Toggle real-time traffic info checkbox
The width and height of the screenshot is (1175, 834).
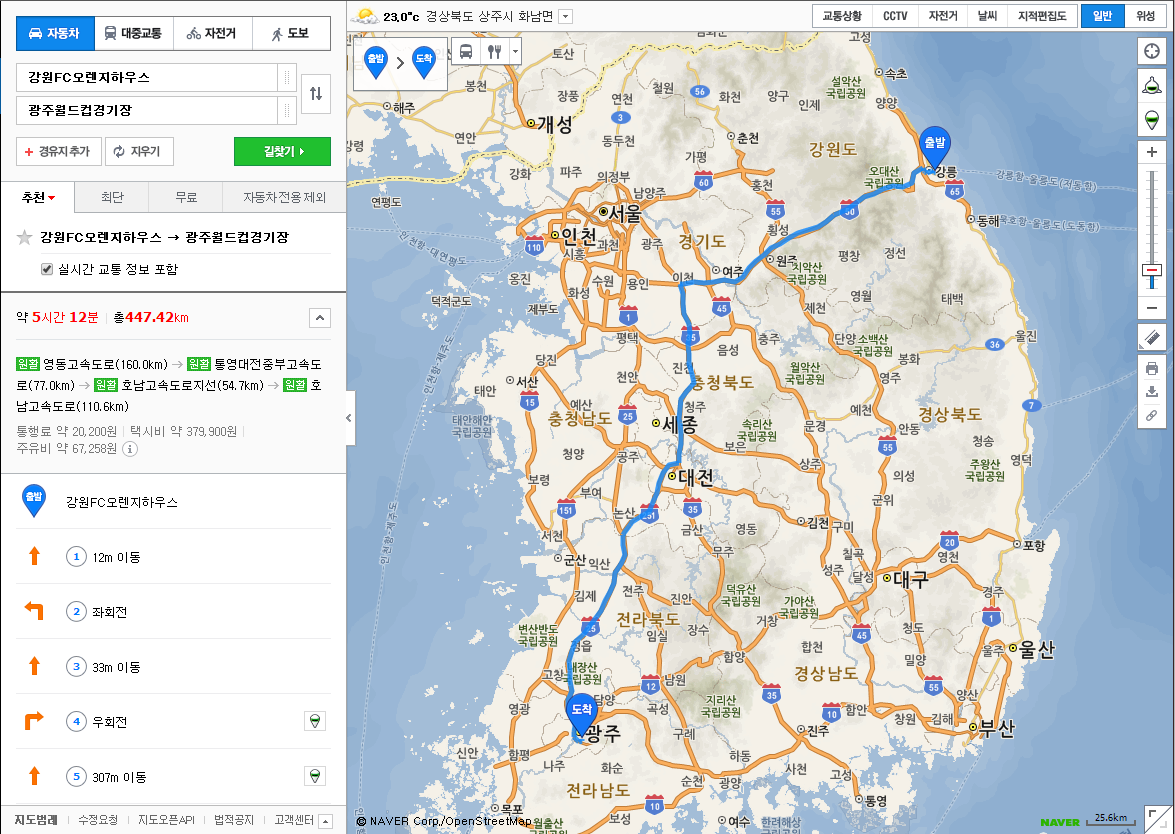pos(46,269)
